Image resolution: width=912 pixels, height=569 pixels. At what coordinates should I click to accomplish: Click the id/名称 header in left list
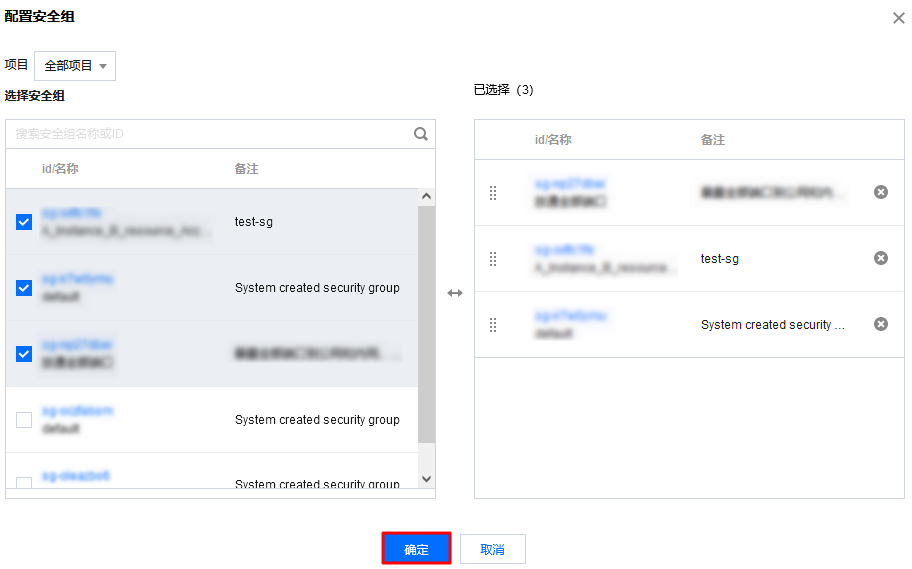(60, 169)
